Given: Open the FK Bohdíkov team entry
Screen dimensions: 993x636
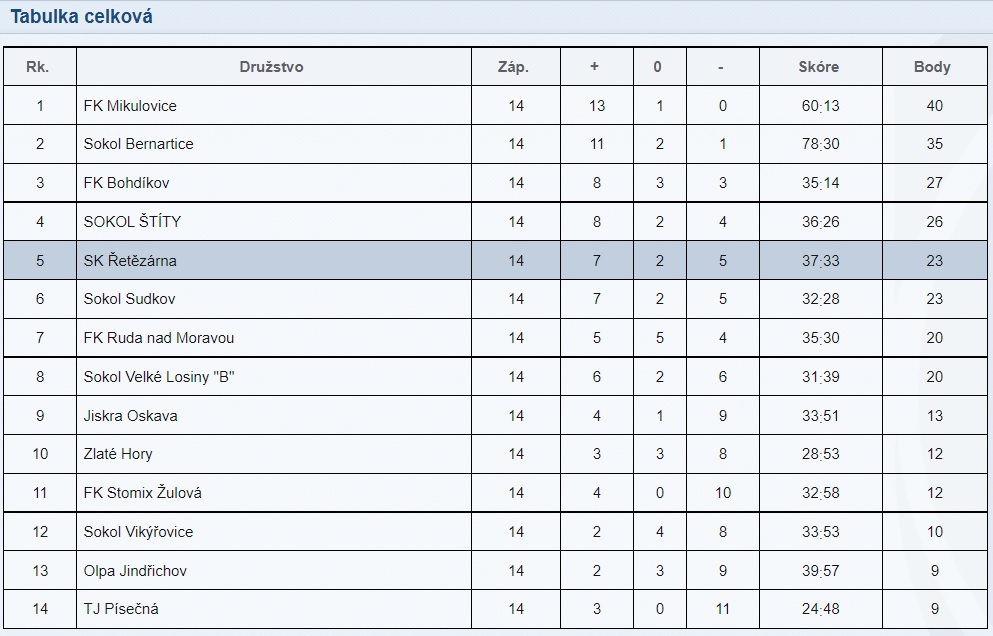Looking at the screenshot, I should point(127,183).
